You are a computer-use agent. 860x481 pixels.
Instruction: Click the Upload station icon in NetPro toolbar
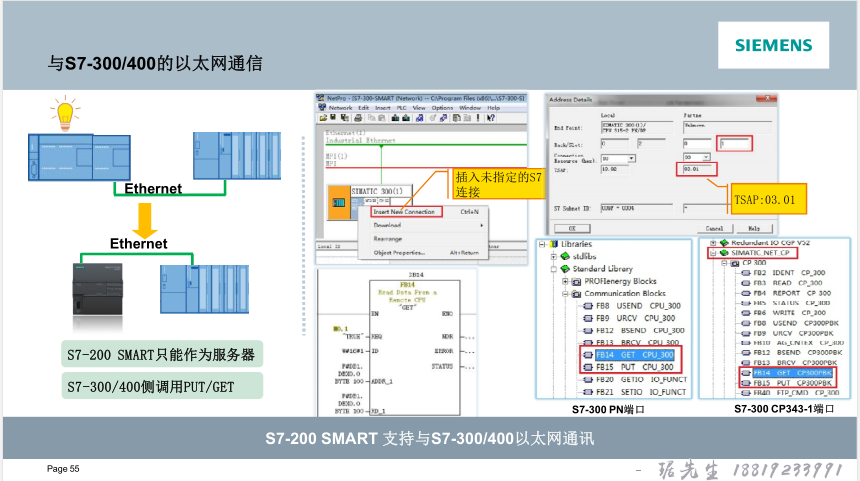406,118
